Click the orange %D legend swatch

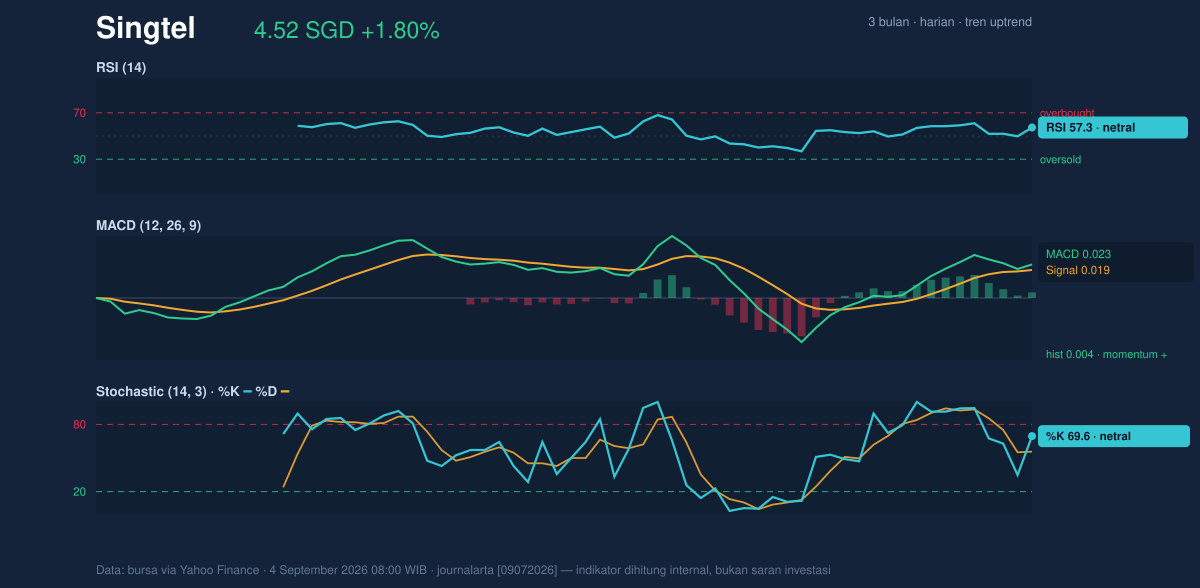[285, 391]
